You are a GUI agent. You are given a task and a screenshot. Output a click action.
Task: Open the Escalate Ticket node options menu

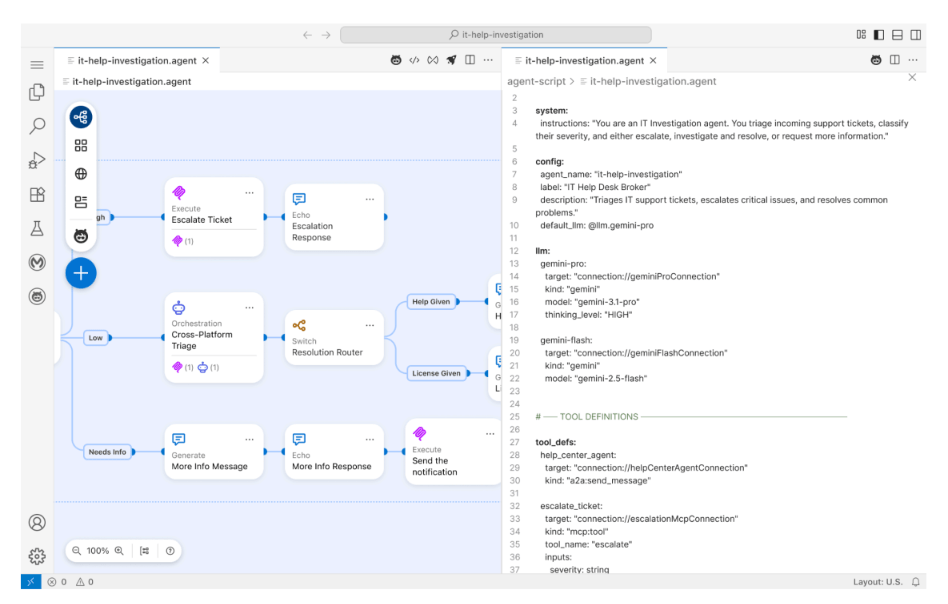(249, 192)
